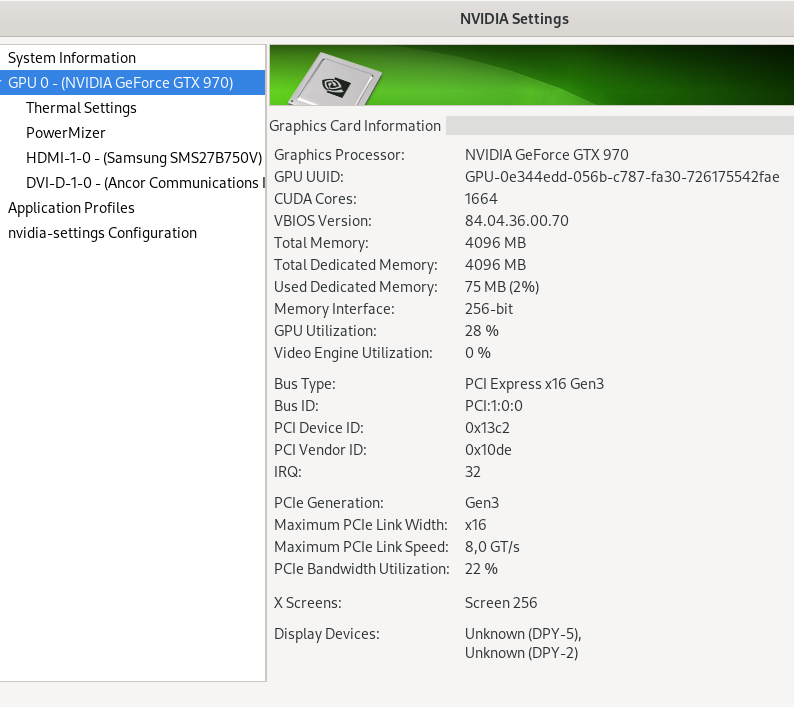Click Maximum PCIe Link Width value x16

(475, 525)
